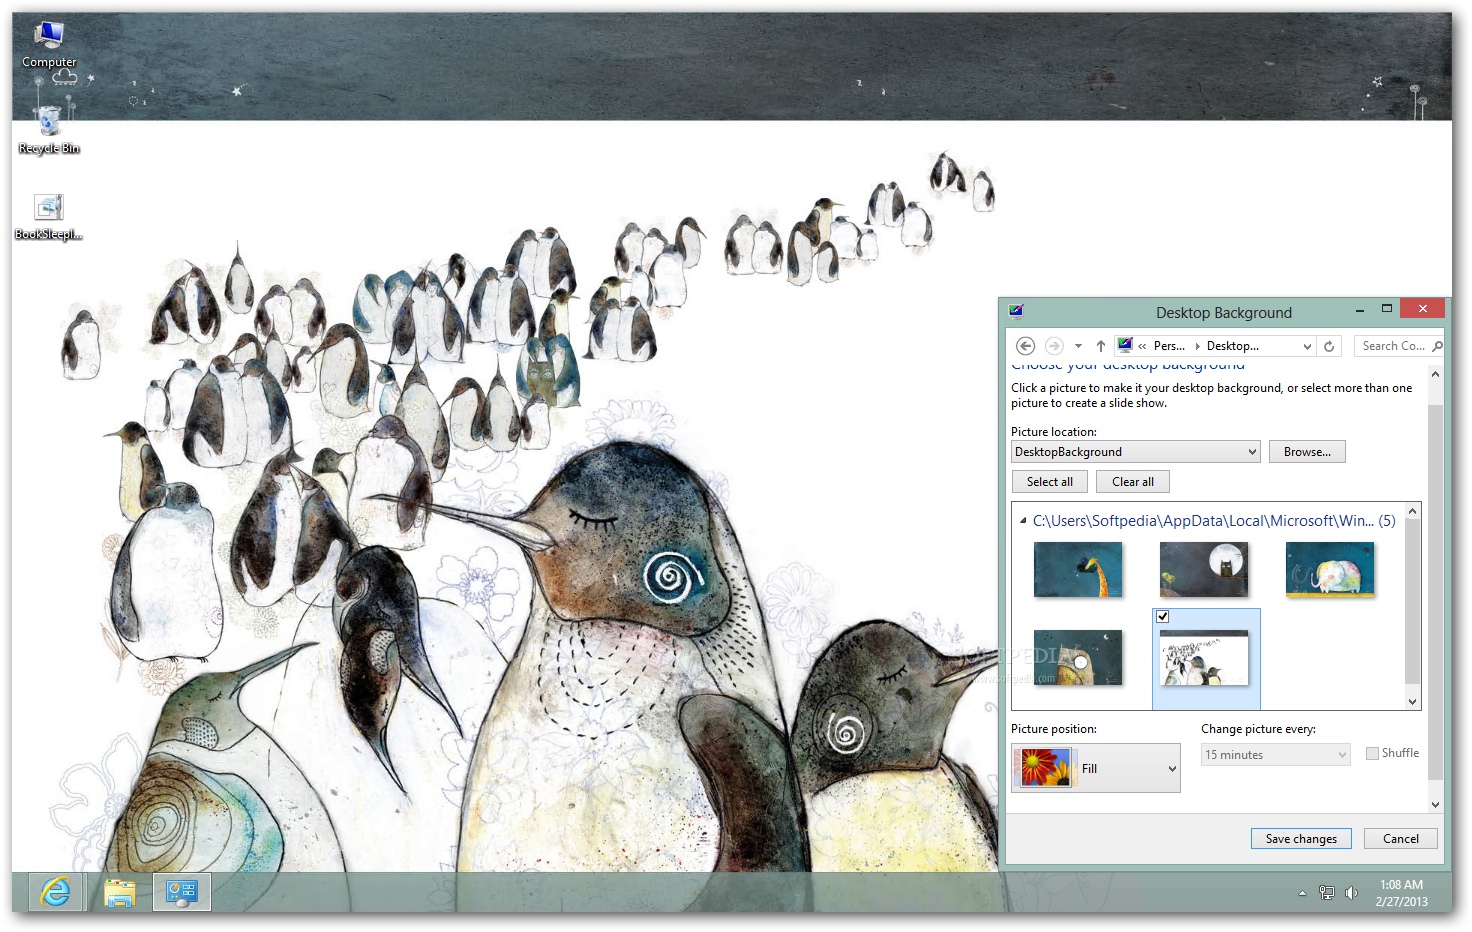This screenshot has width=1472, height=932.
Task: Open the taskbar clock showing 1:08 AM
Action: click(x=1401, y=893)
